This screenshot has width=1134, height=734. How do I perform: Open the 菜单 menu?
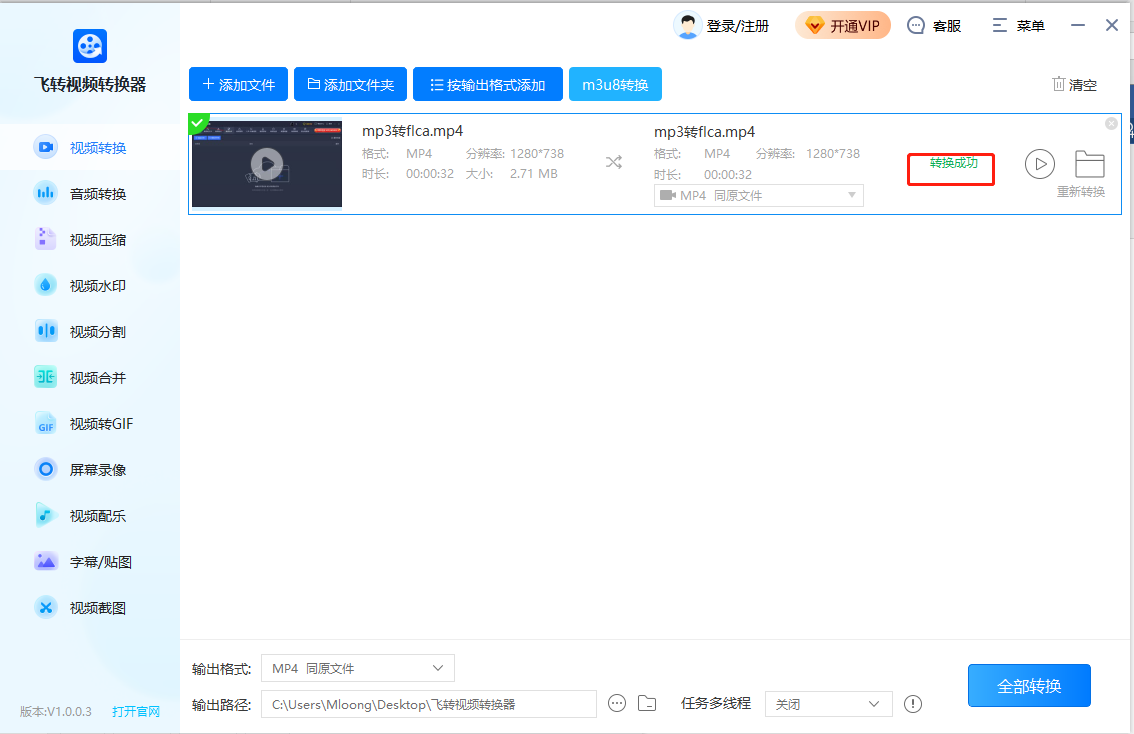(1018, 26)
